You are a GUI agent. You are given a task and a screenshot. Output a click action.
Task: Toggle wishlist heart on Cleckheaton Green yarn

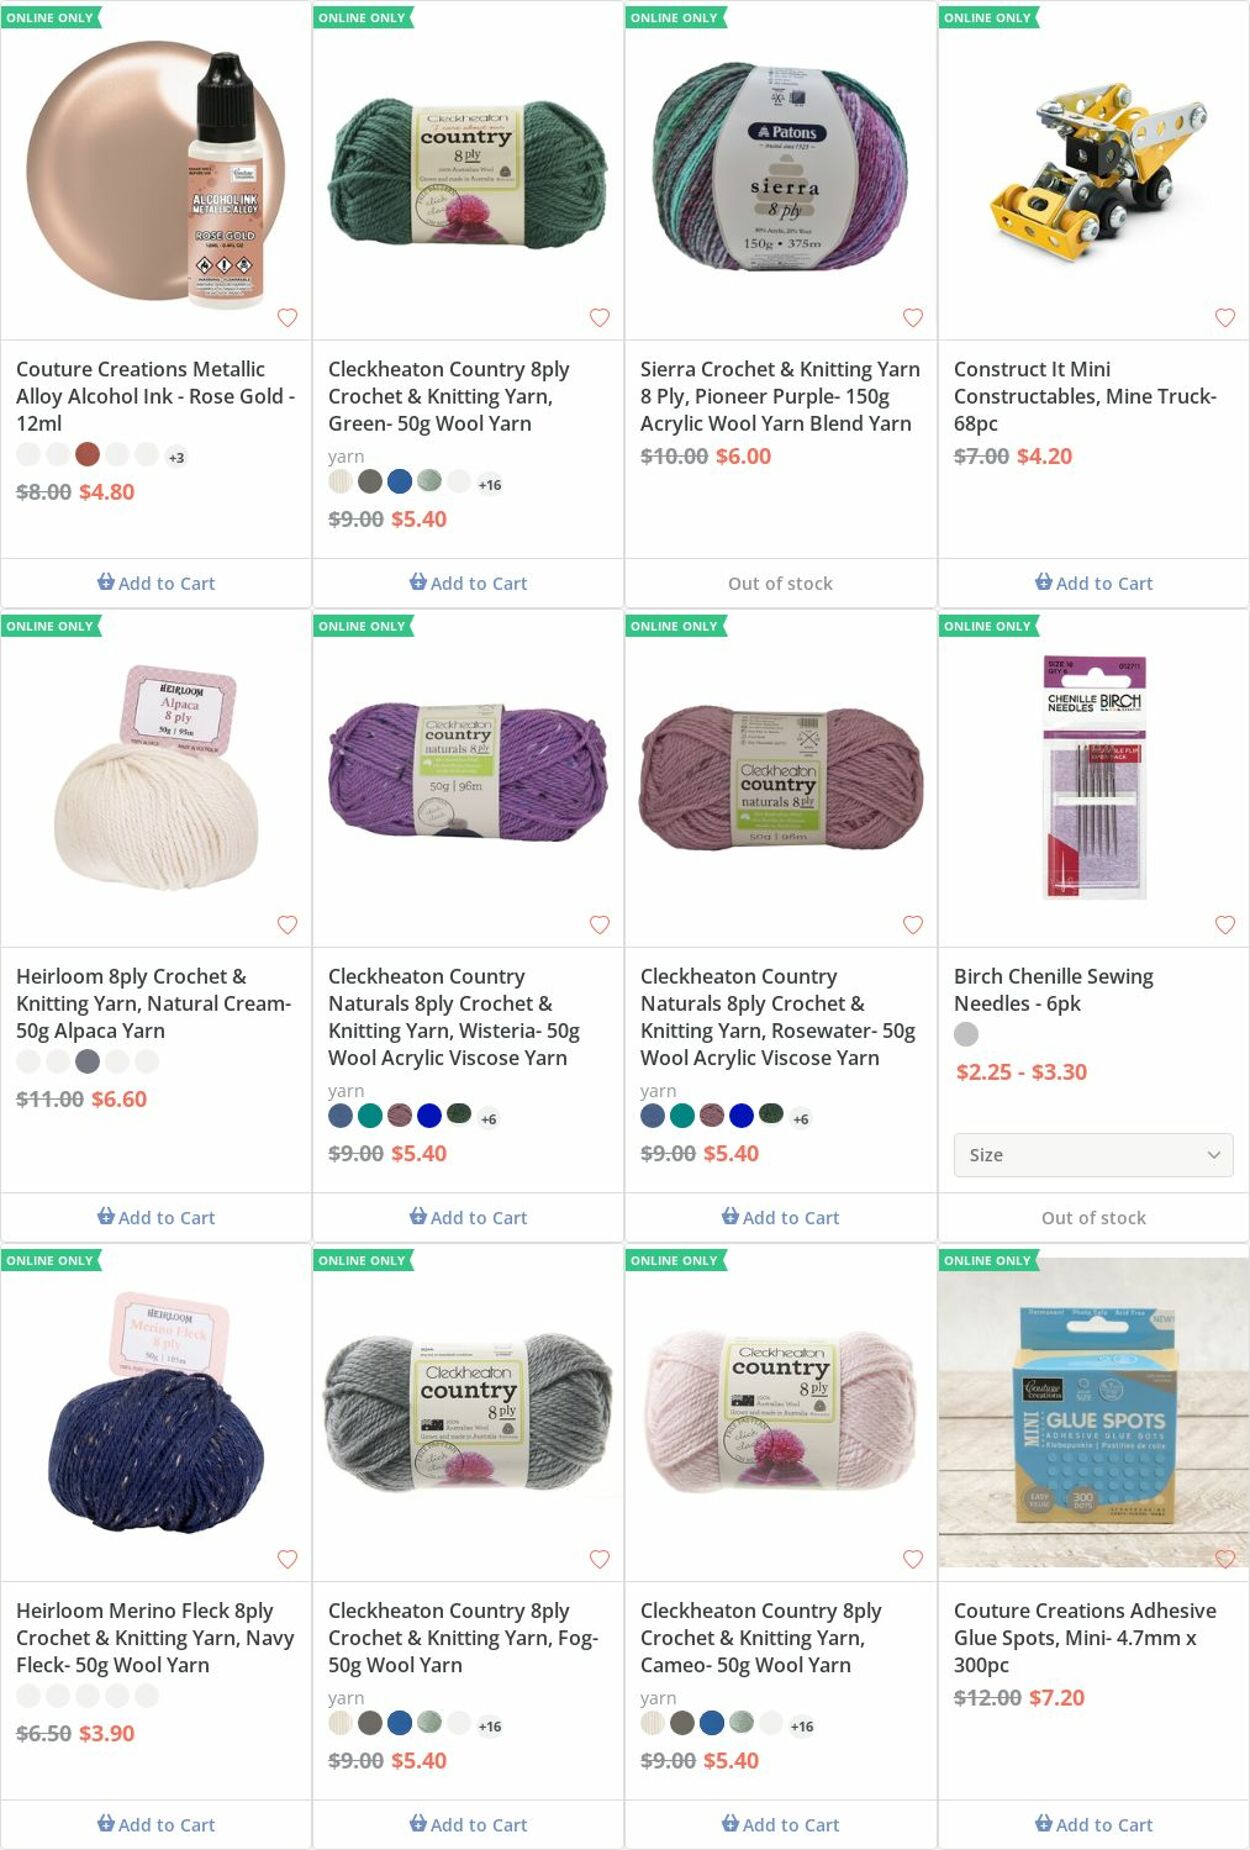tap(599, 318)
